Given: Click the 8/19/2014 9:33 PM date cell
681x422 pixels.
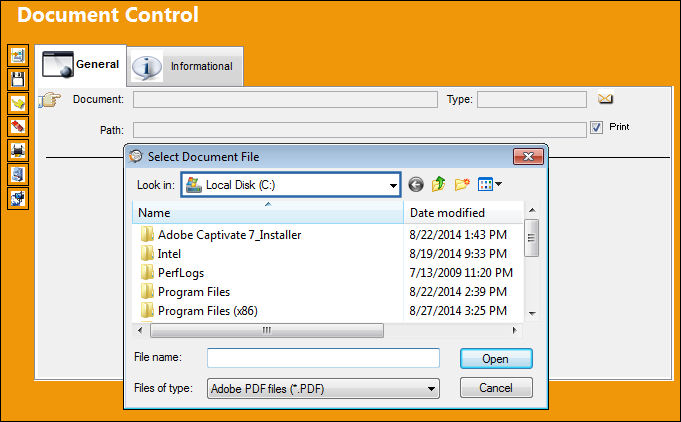Looking at the screenshot, I should coord(458,254).
